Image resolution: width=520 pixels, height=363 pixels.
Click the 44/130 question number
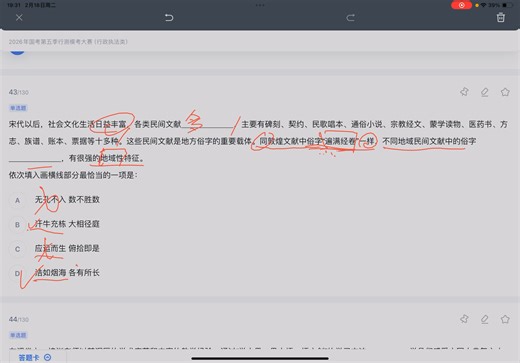pyautogui.click(x=19, y=319)
